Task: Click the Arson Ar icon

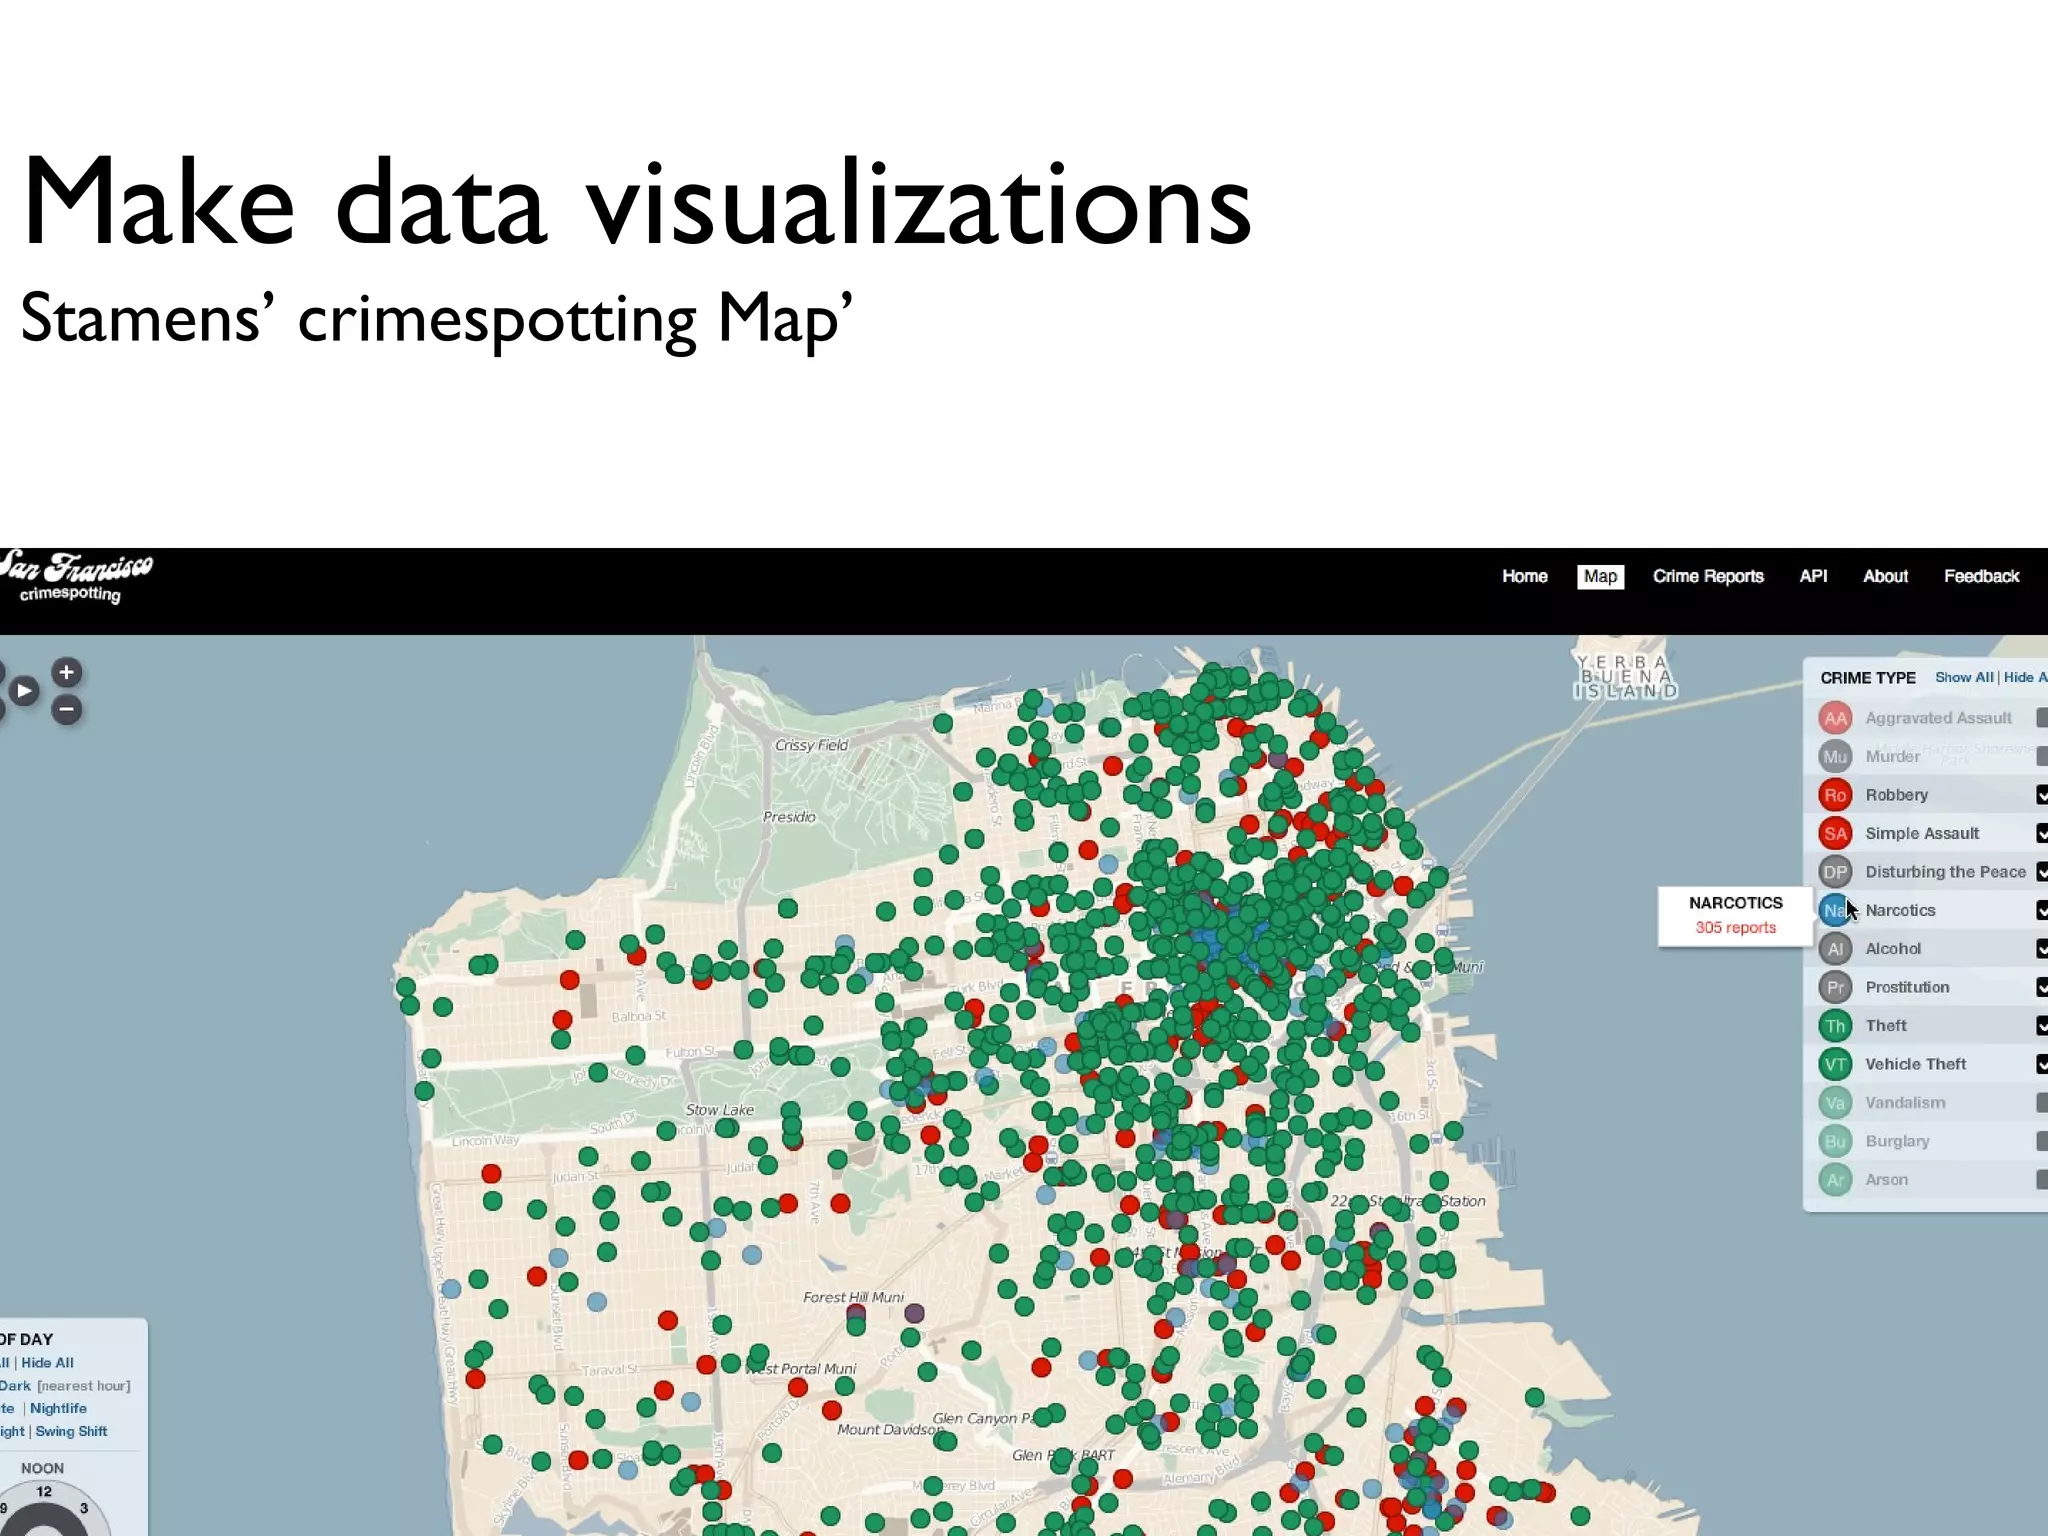Action: click(1835, 1180)
